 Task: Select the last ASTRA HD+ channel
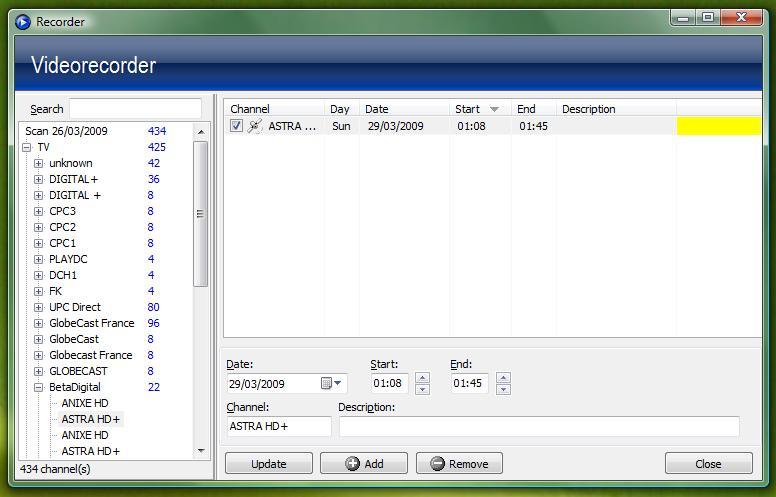(x=91, y=451)
